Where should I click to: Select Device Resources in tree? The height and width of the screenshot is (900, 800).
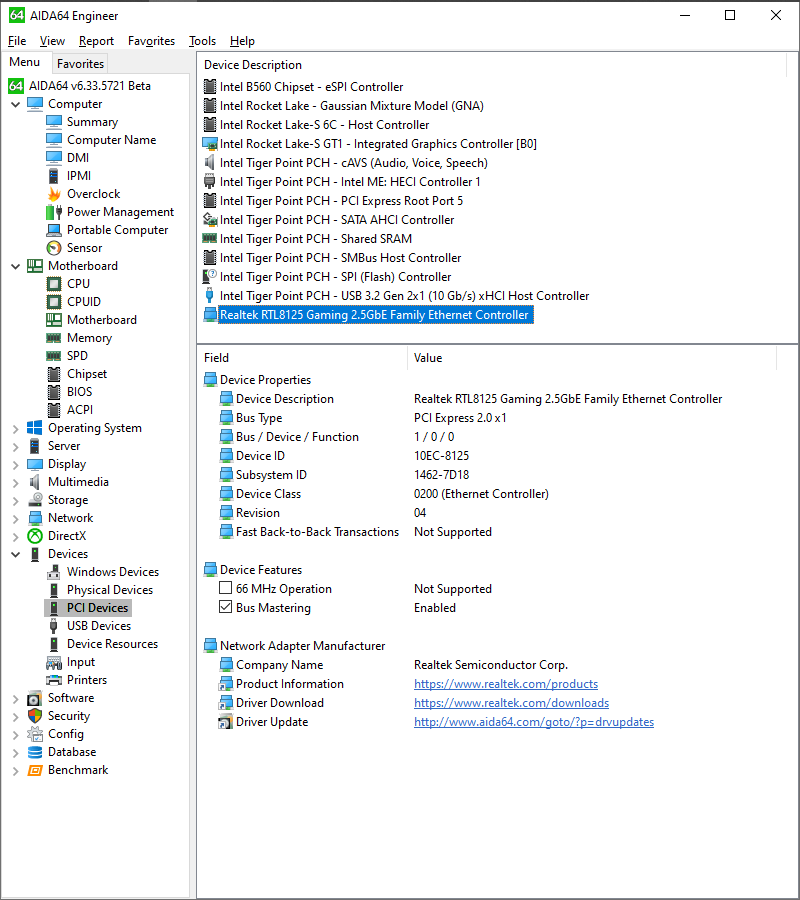coord(112,644)
